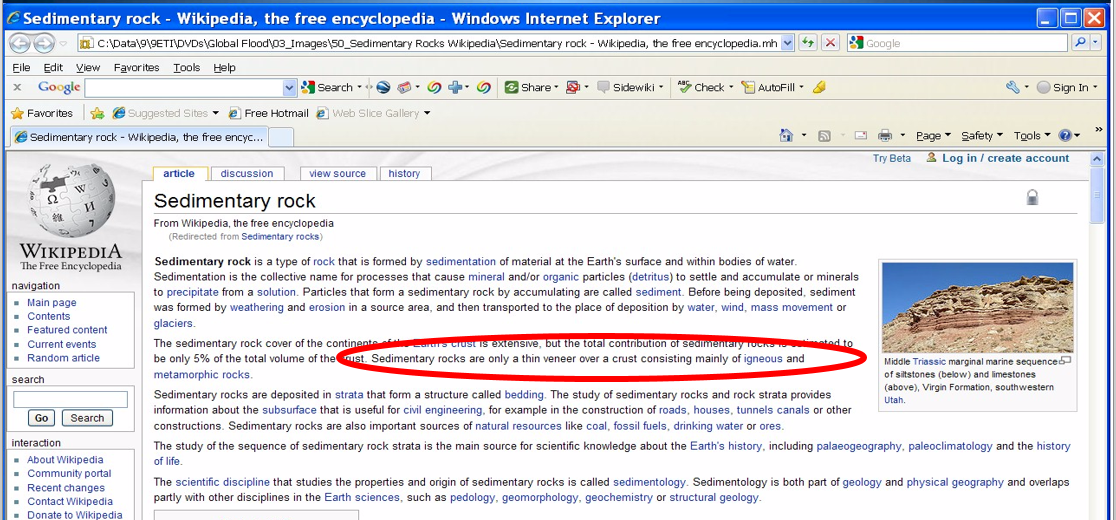Image resolution: width=1116 pixels, height=520 pixels.
Task: Click the yellow highlighter icon on Google Toolbar
Action: tap(819, 87)
